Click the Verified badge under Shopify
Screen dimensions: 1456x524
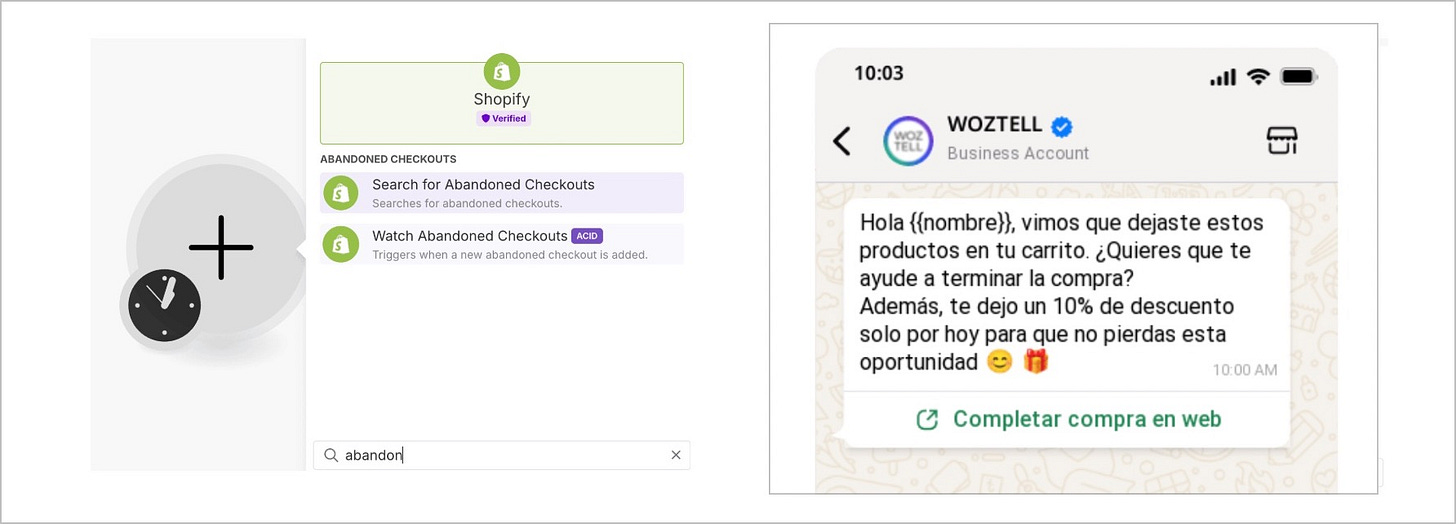503,118
